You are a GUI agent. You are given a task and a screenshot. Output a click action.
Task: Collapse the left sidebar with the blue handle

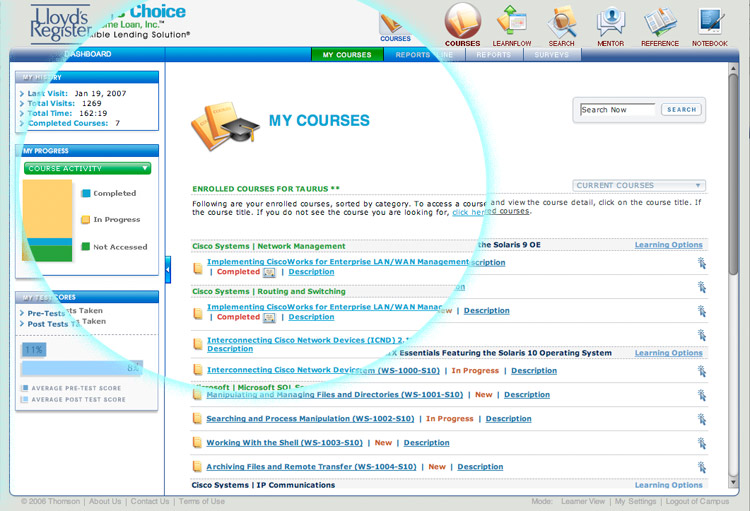[x=168, y=269]
